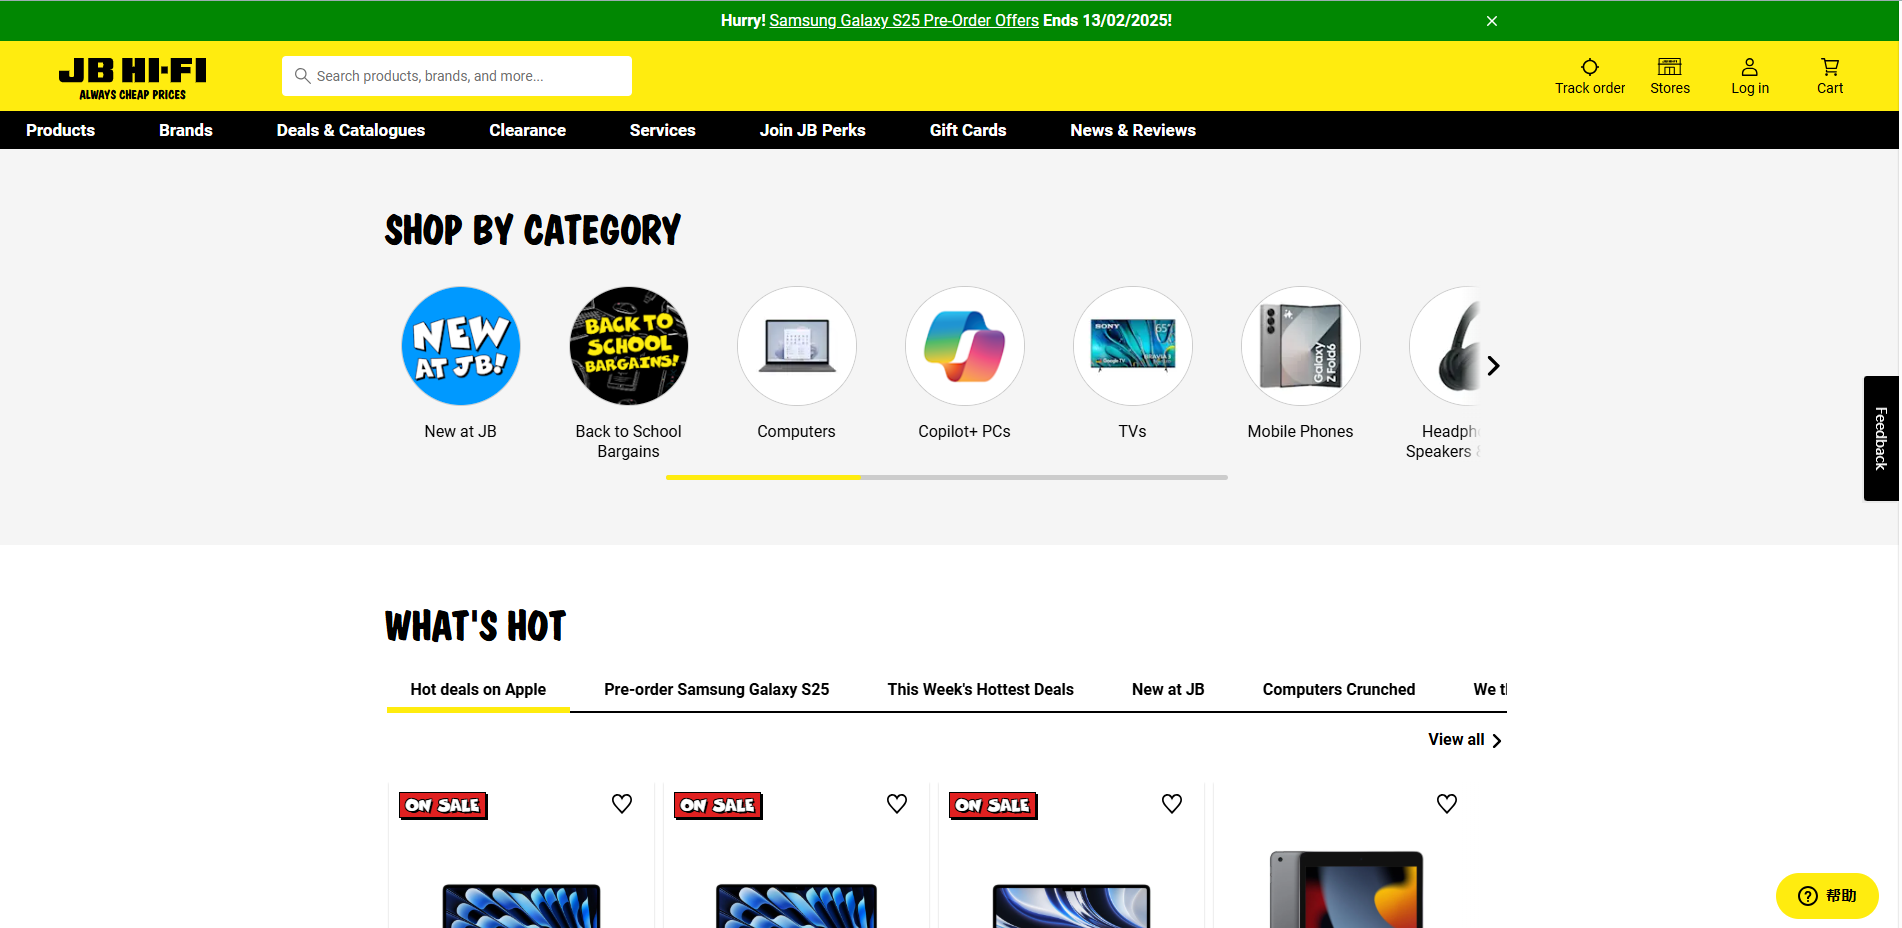Screen dimensions: 1902x928
Task: Add the iPad to your wishlist heart
Action: tap(1447, 803)
